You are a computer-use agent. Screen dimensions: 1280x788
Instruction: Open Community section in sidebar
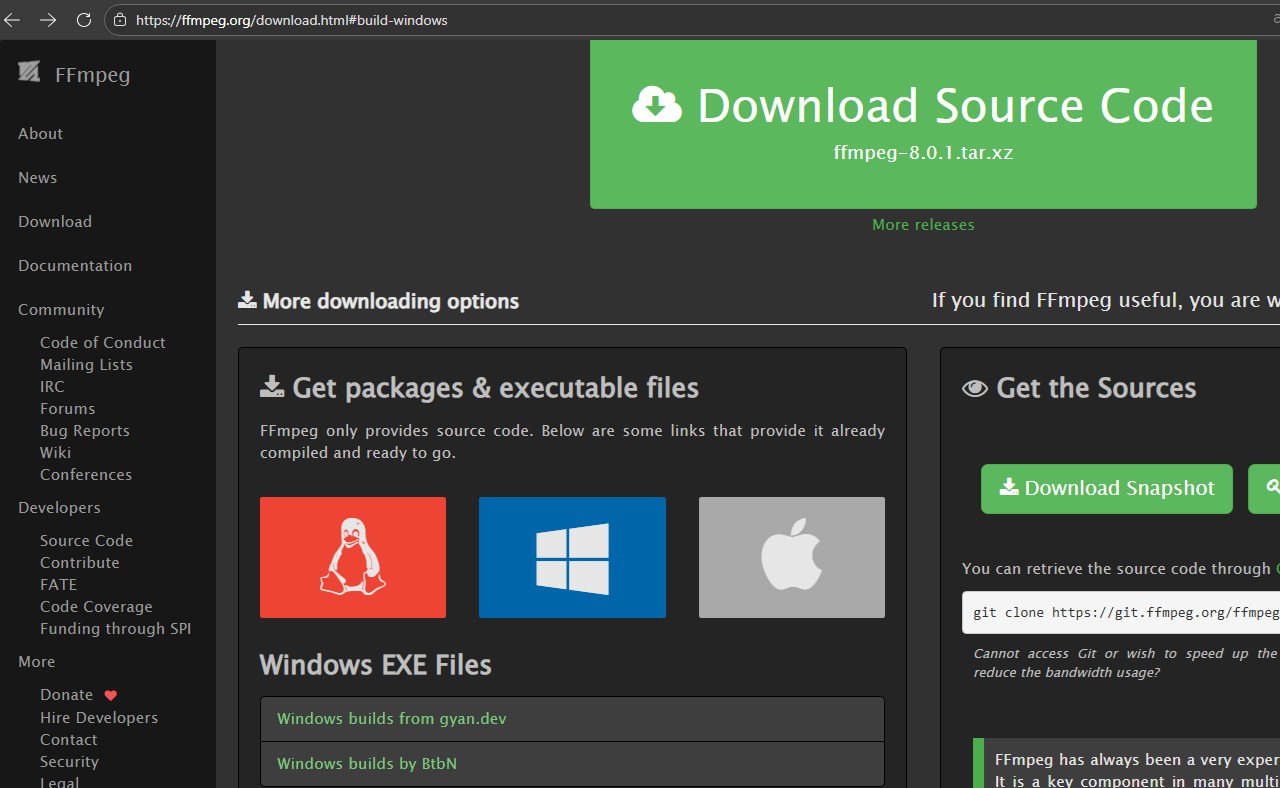(61, 310)
